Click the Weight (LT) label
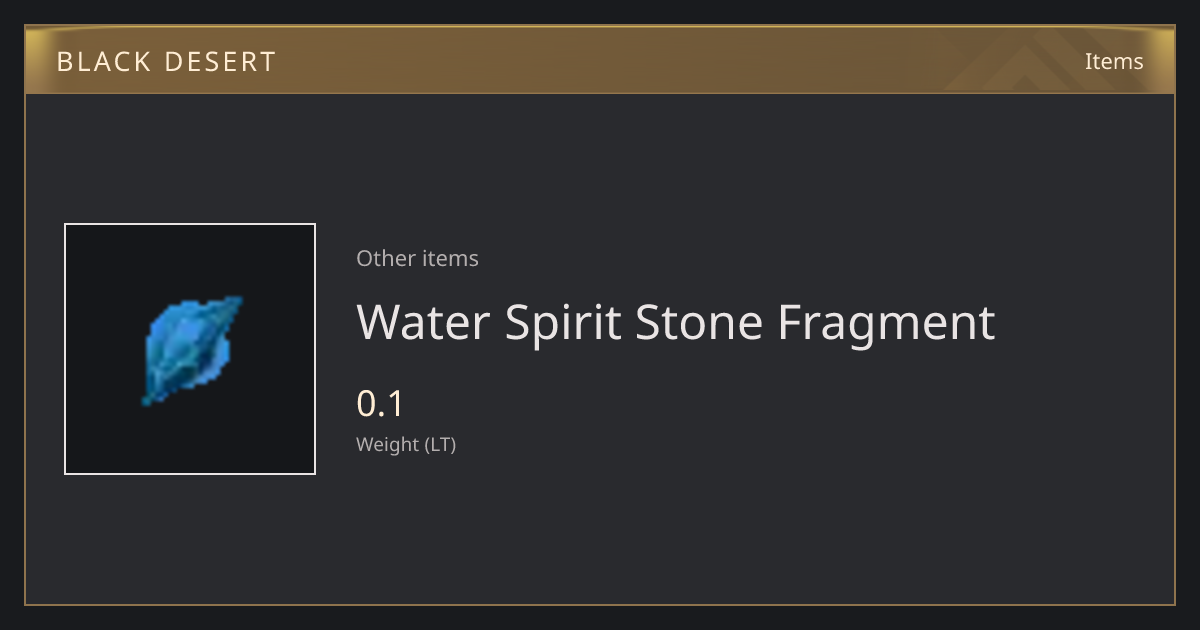This screenshot has width=1200, height=630. pyautogui.click(x=406, y=444)
